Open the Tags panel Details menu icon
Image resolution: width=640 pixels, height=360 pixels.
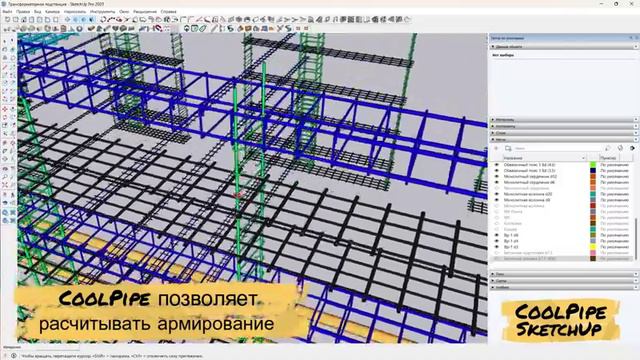coord(632,148)
